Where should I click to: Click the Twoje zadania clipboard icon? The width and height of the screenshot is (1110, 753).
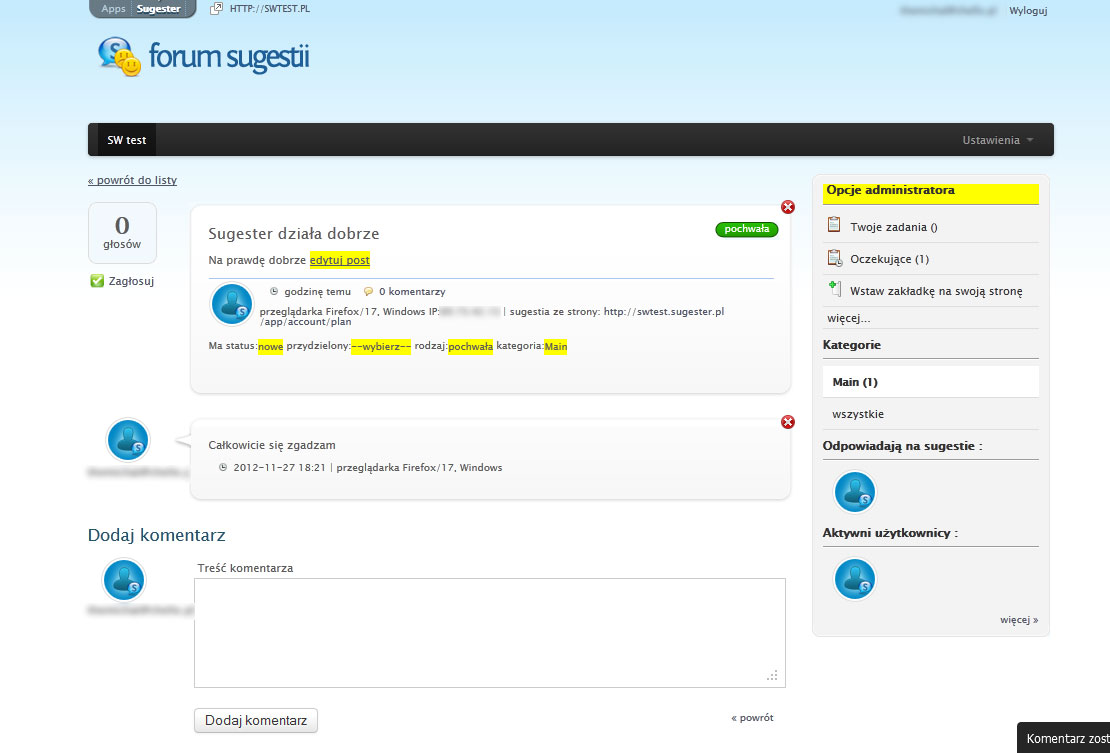[x=834, y=225]
